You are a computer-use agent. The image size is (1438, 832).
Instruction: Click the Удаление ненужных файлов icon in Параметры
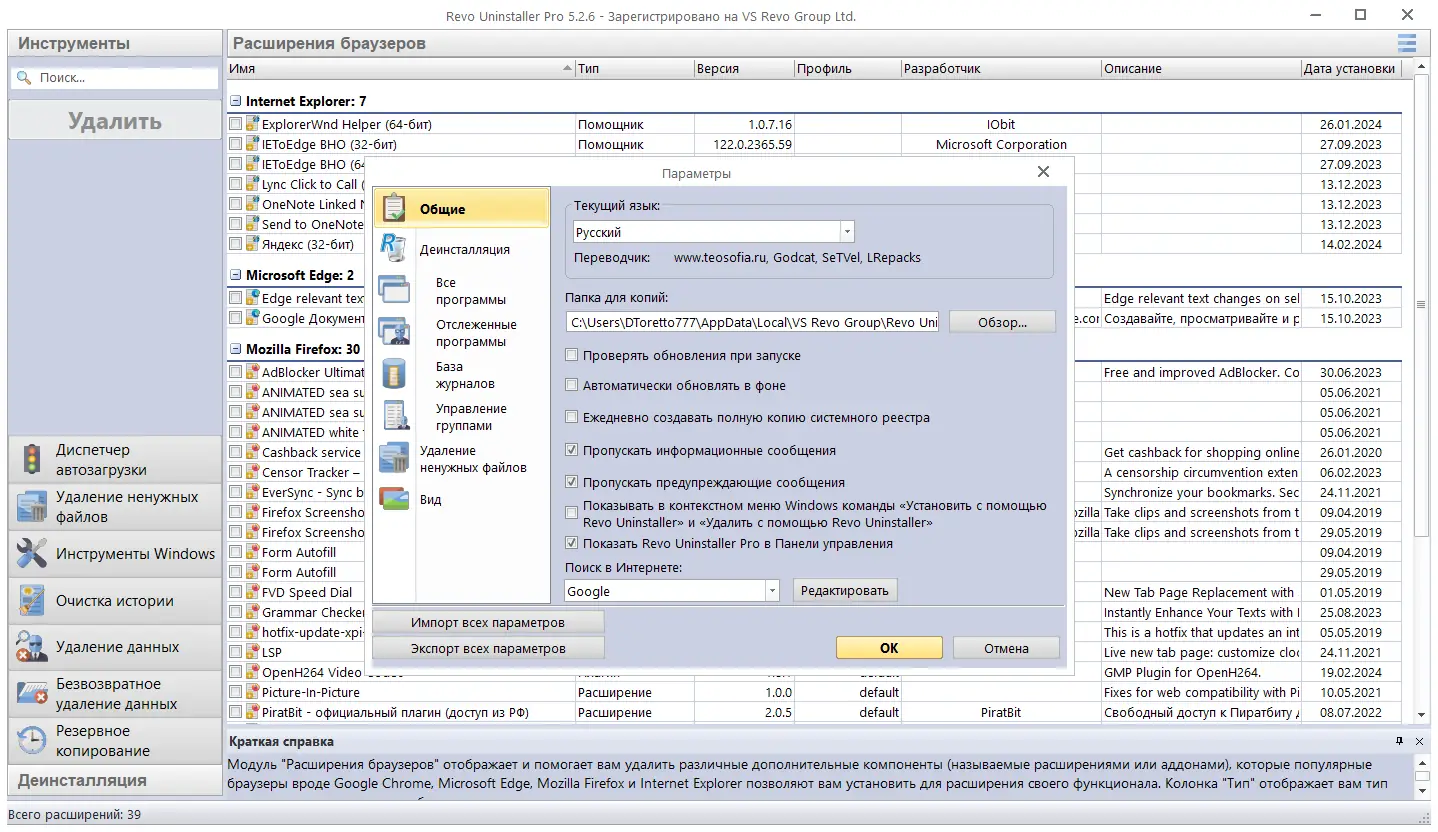click(x=394, y=458)
